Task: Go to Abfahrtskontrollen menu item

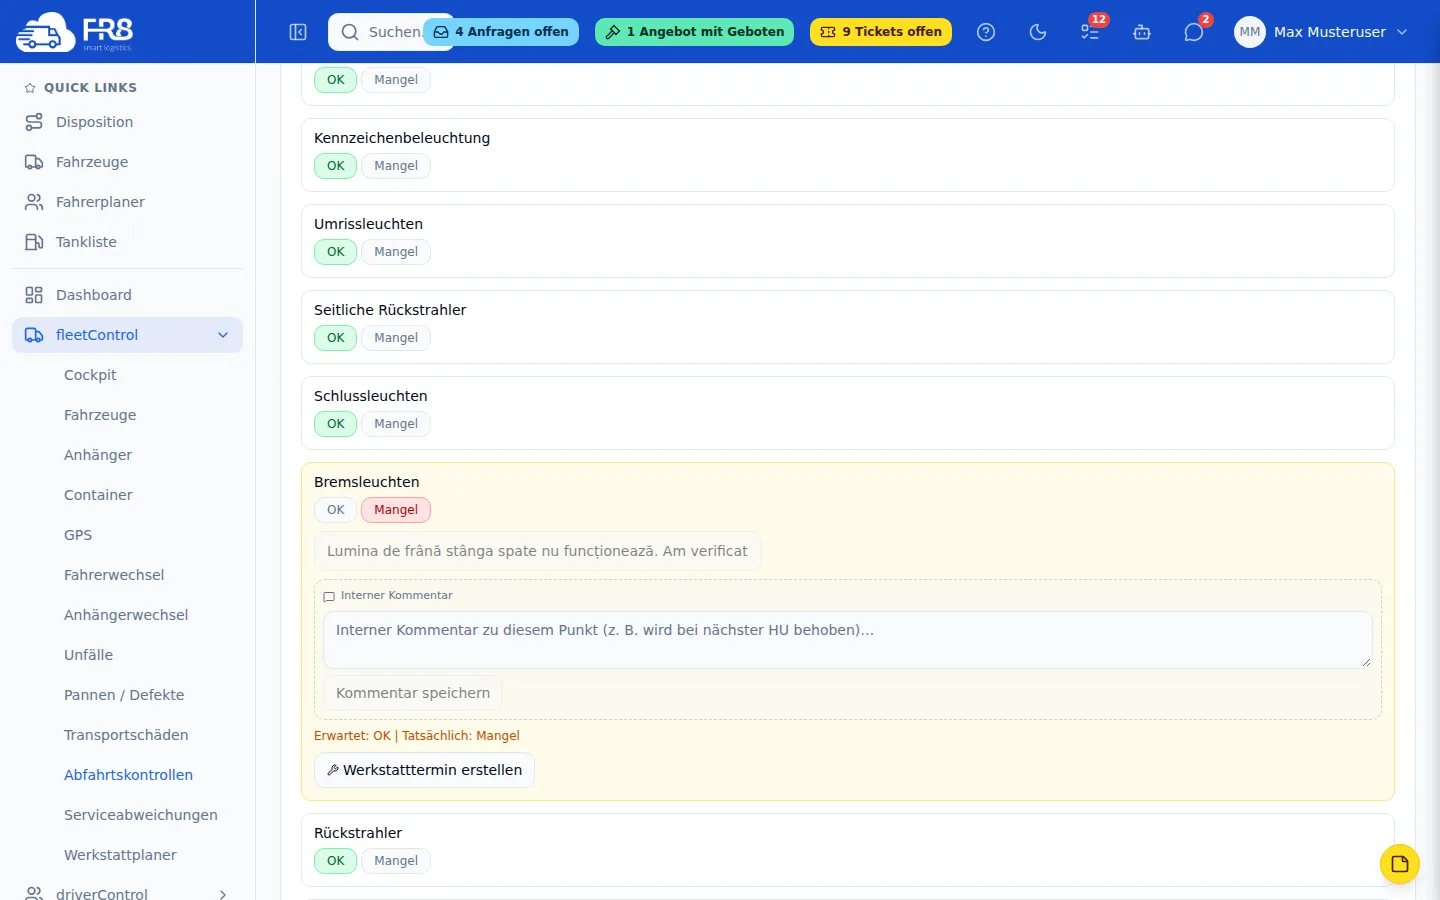Action: [128, 775]
